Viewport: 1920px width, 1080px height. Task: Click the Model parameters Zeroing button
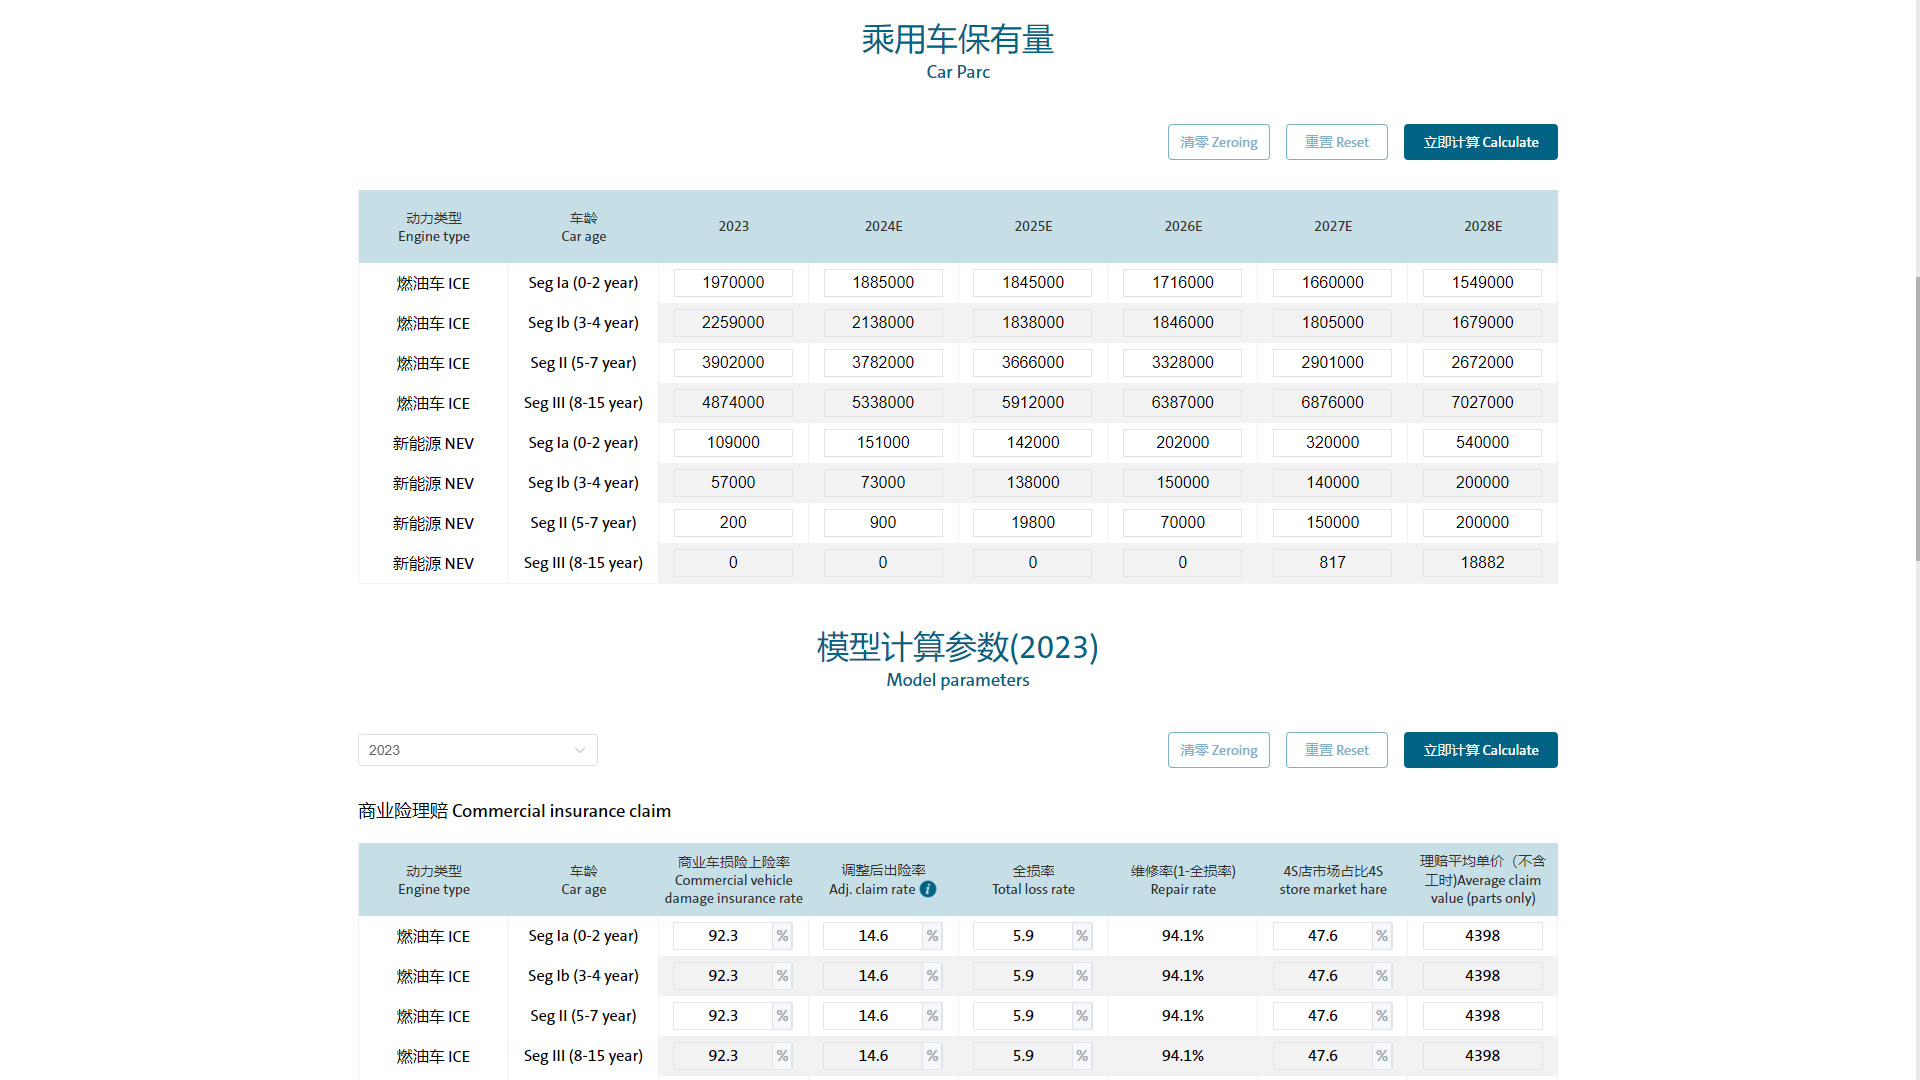click(x=1218, y=750)
